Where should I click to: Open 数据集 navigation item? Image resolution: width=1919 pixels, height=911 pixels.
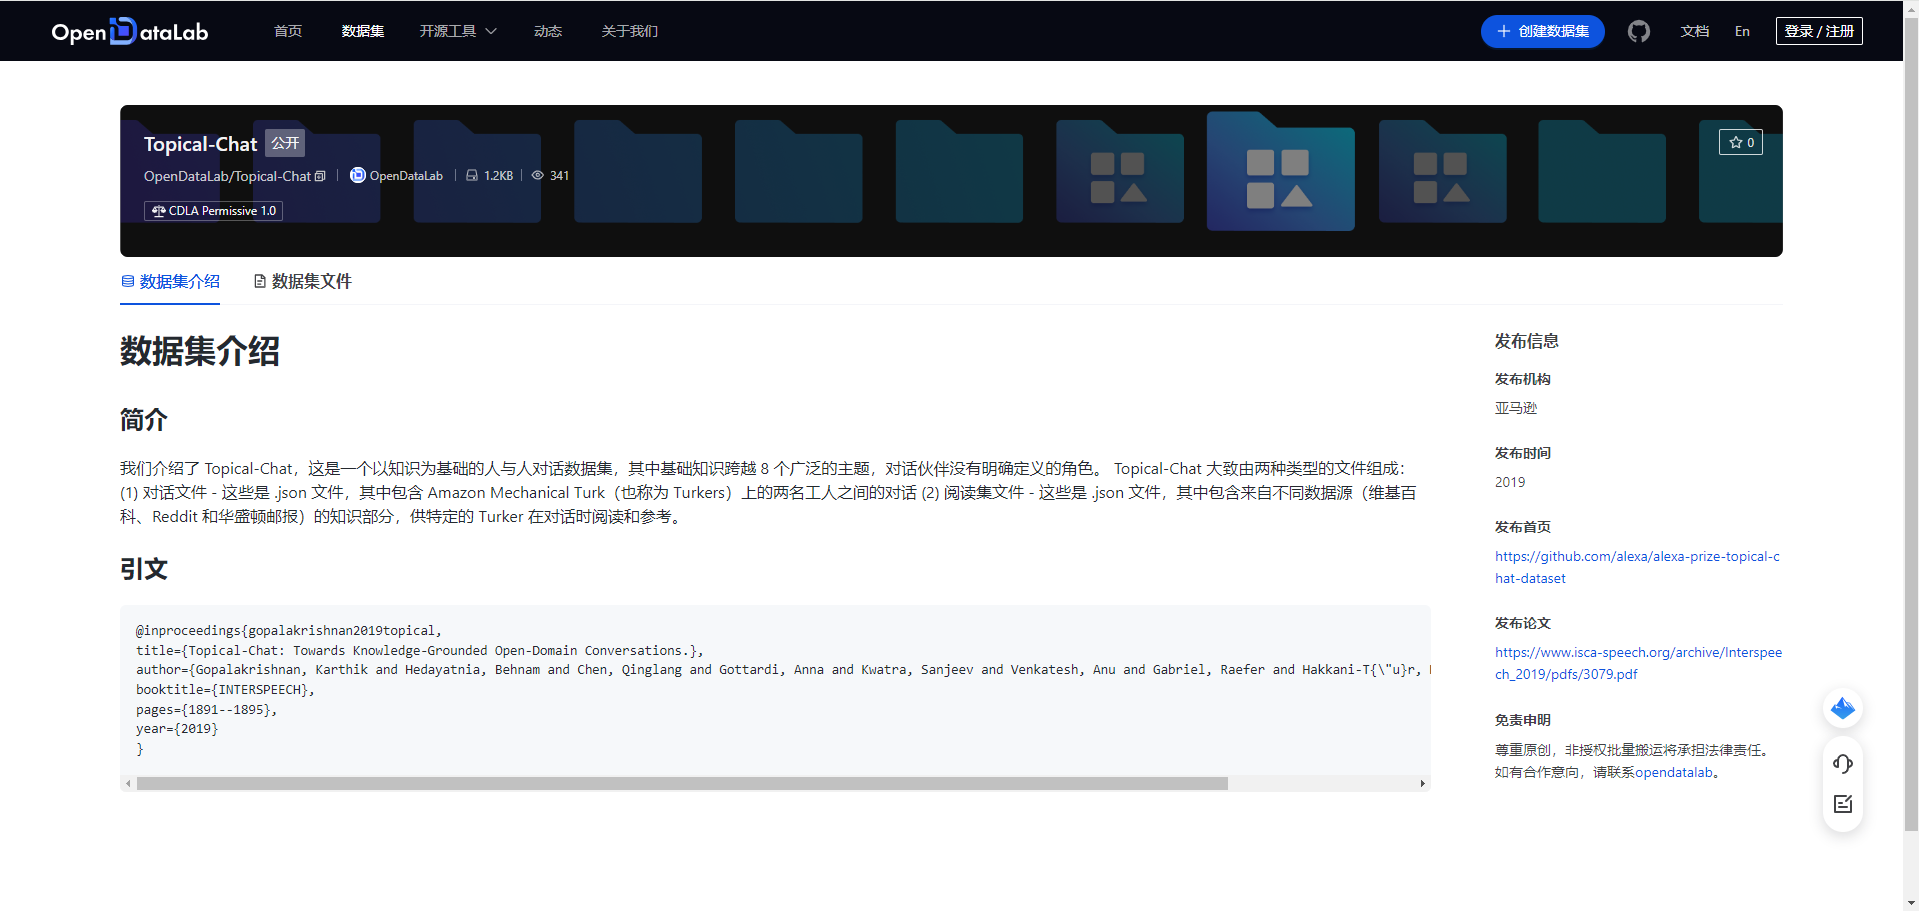tap(363, 31)
